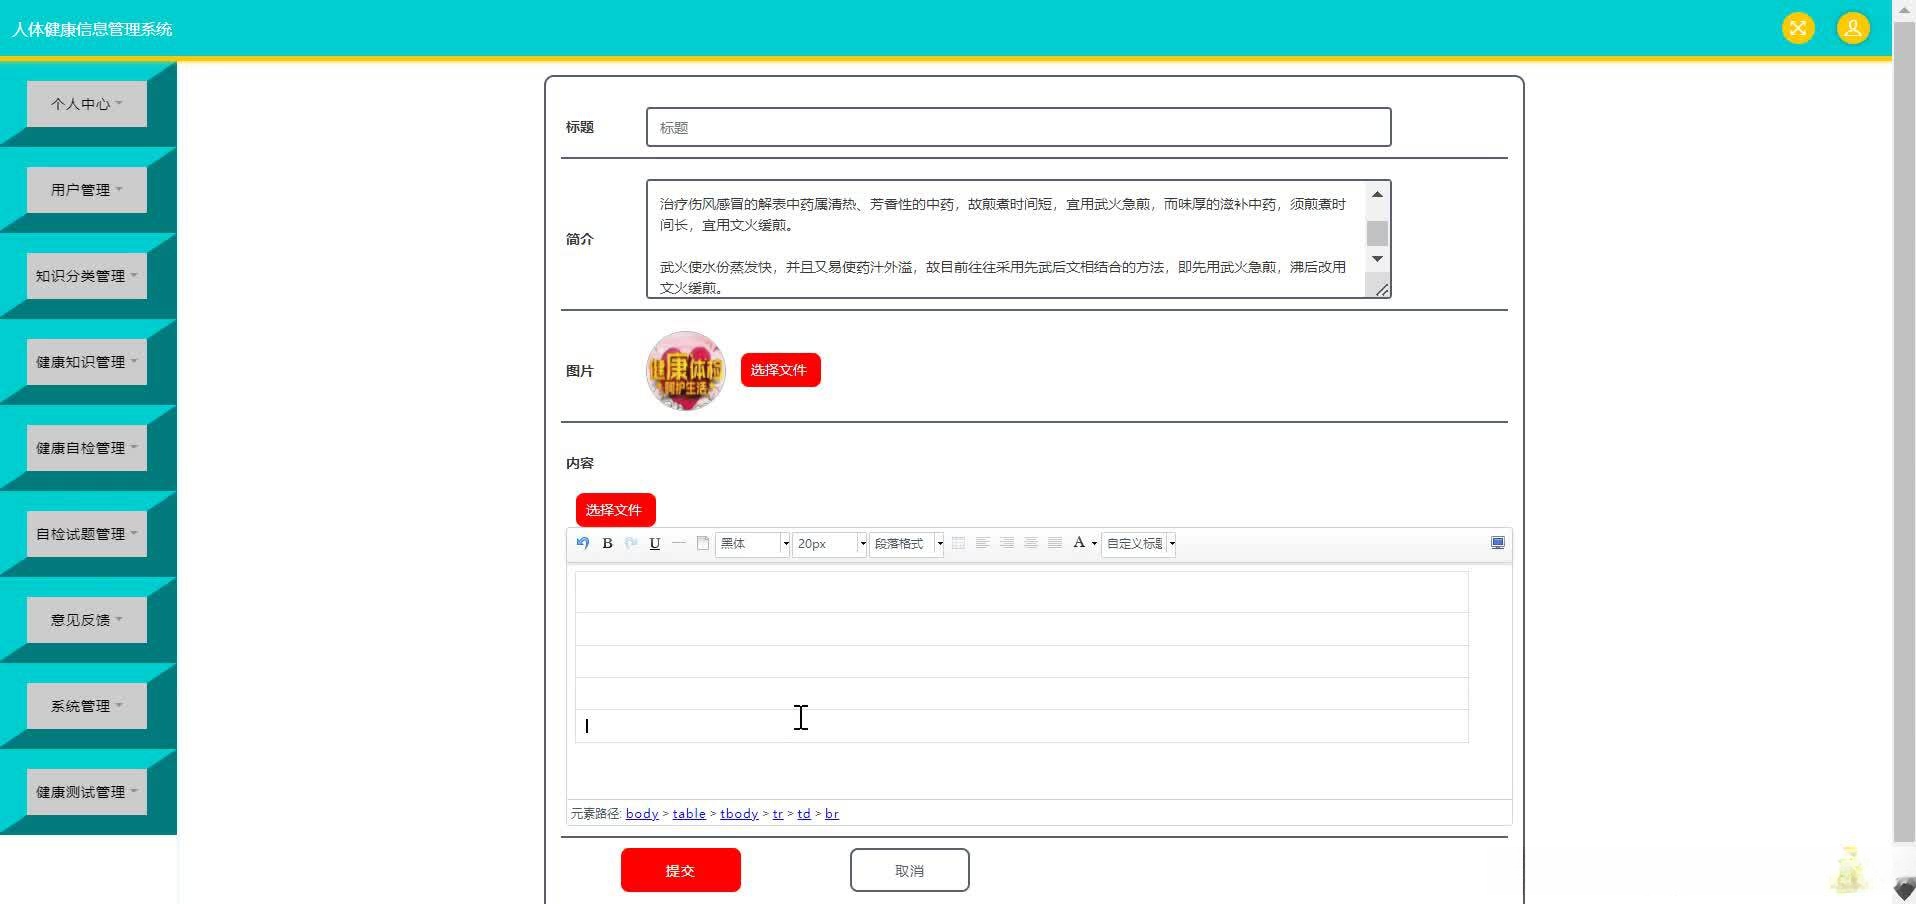Open the 黑体 font family dropdown
The height and width of the screenshot is (904, 1916).
point(753,543)
